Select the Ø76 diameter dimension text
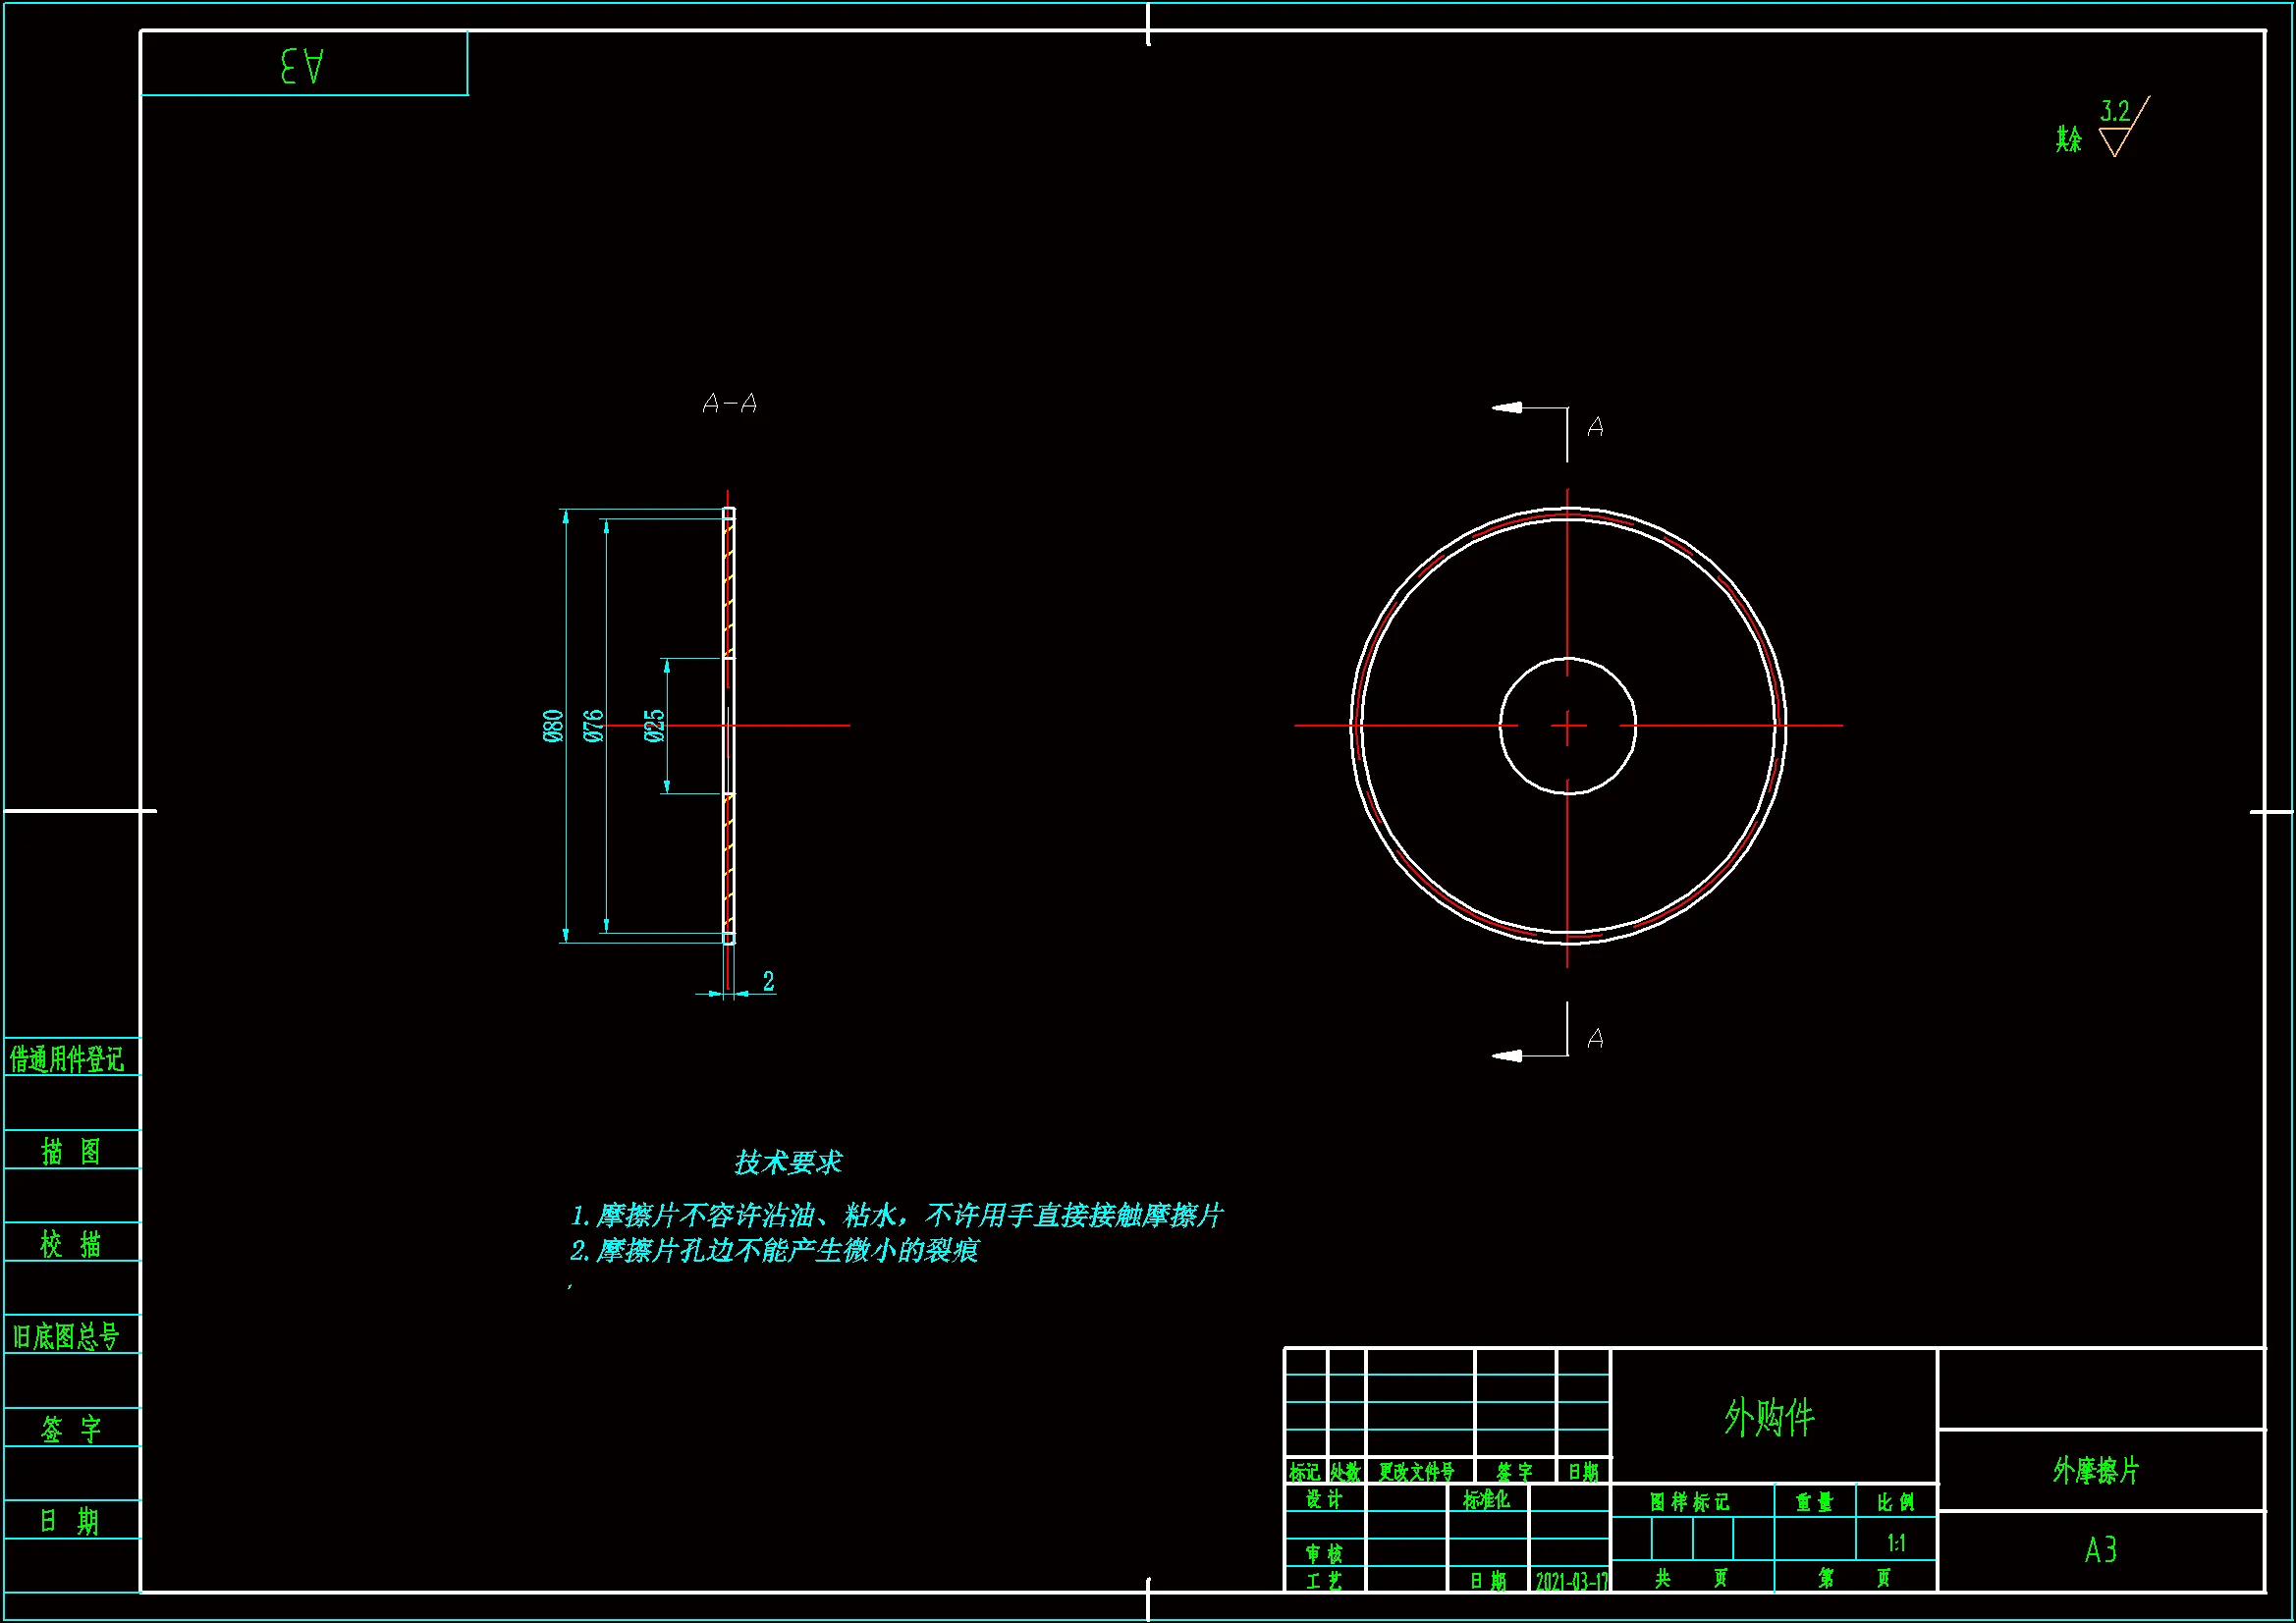2296x1623 pixels. coord(594,726)
